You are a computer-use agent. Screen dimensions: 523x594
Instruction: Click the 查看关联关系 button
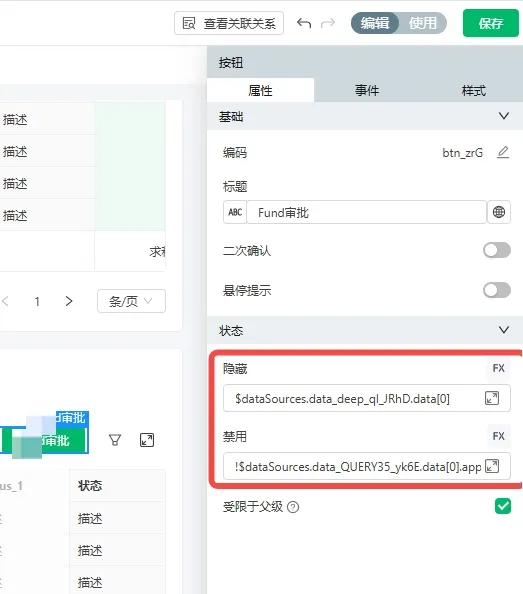[x=229, y=23]
